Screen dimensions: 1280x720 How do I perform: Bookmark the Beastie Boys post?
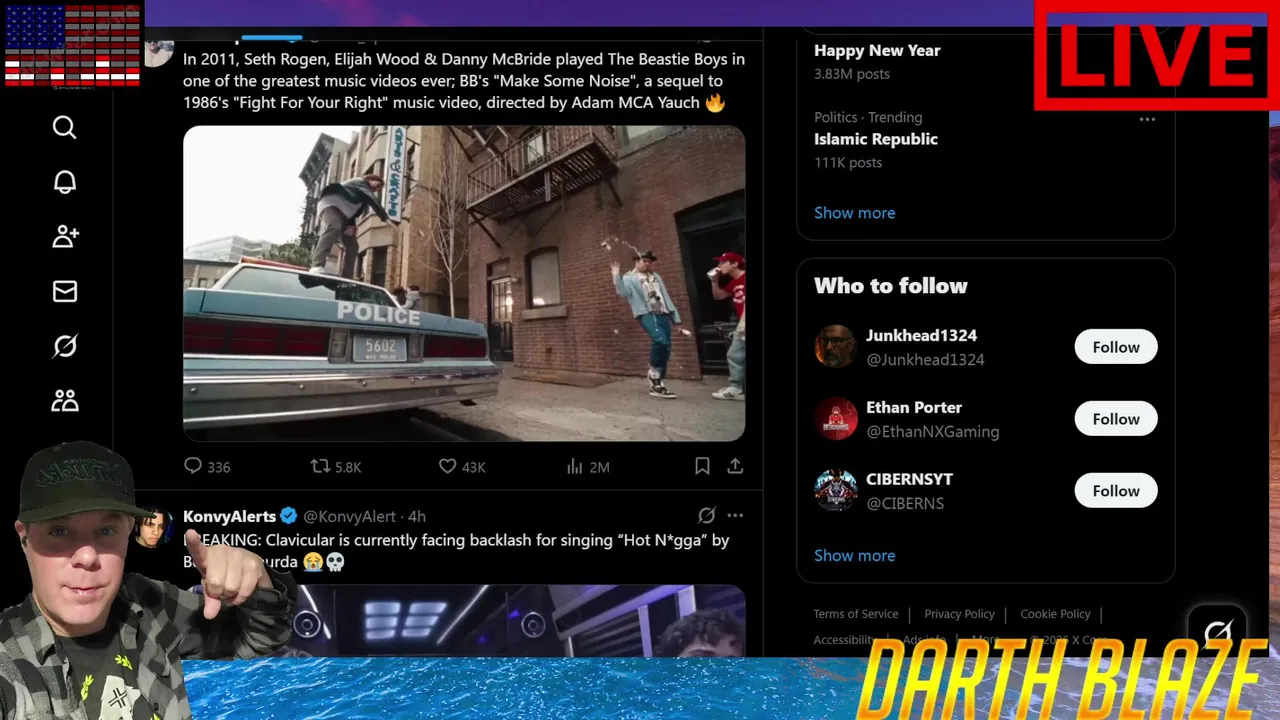702,466
